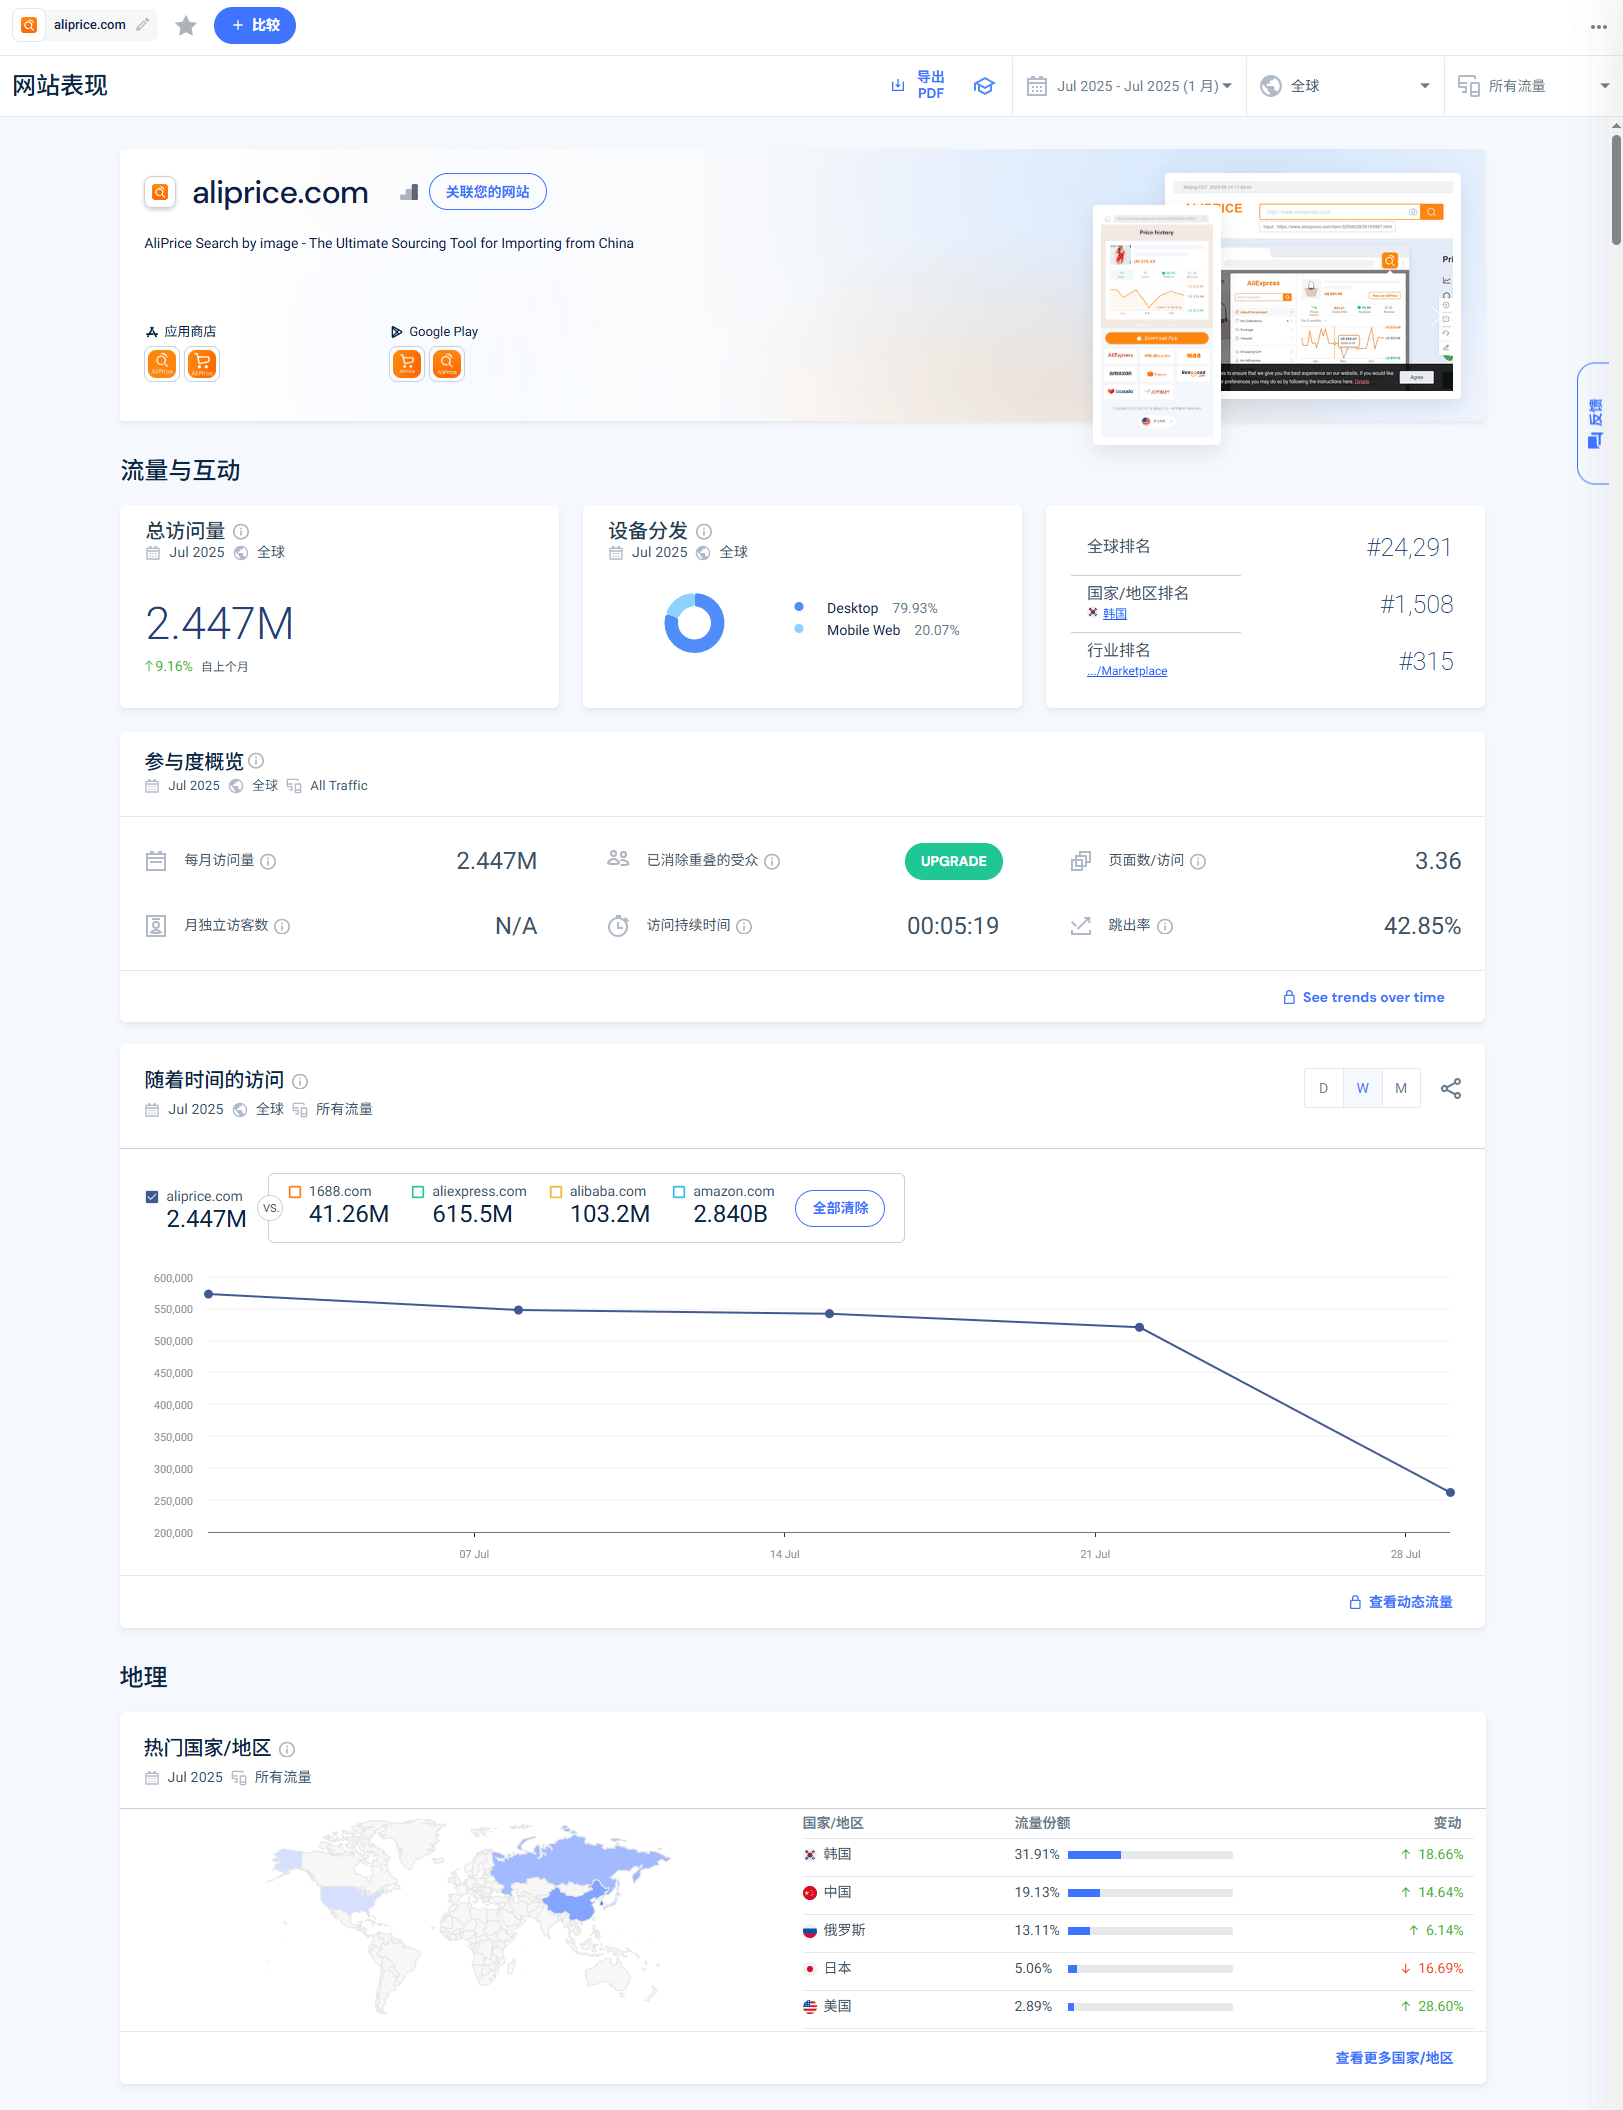Screen dimensions: 1623x2110
Task: Click the page vertical scrollbar
Action: 1616,189
